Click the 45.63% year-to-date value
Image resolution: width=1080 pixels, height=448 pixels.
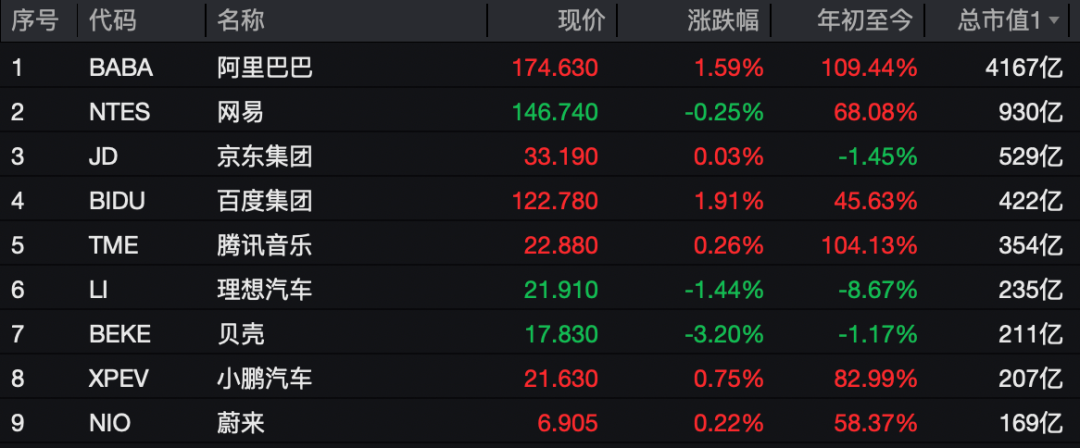tap(875, 201)
